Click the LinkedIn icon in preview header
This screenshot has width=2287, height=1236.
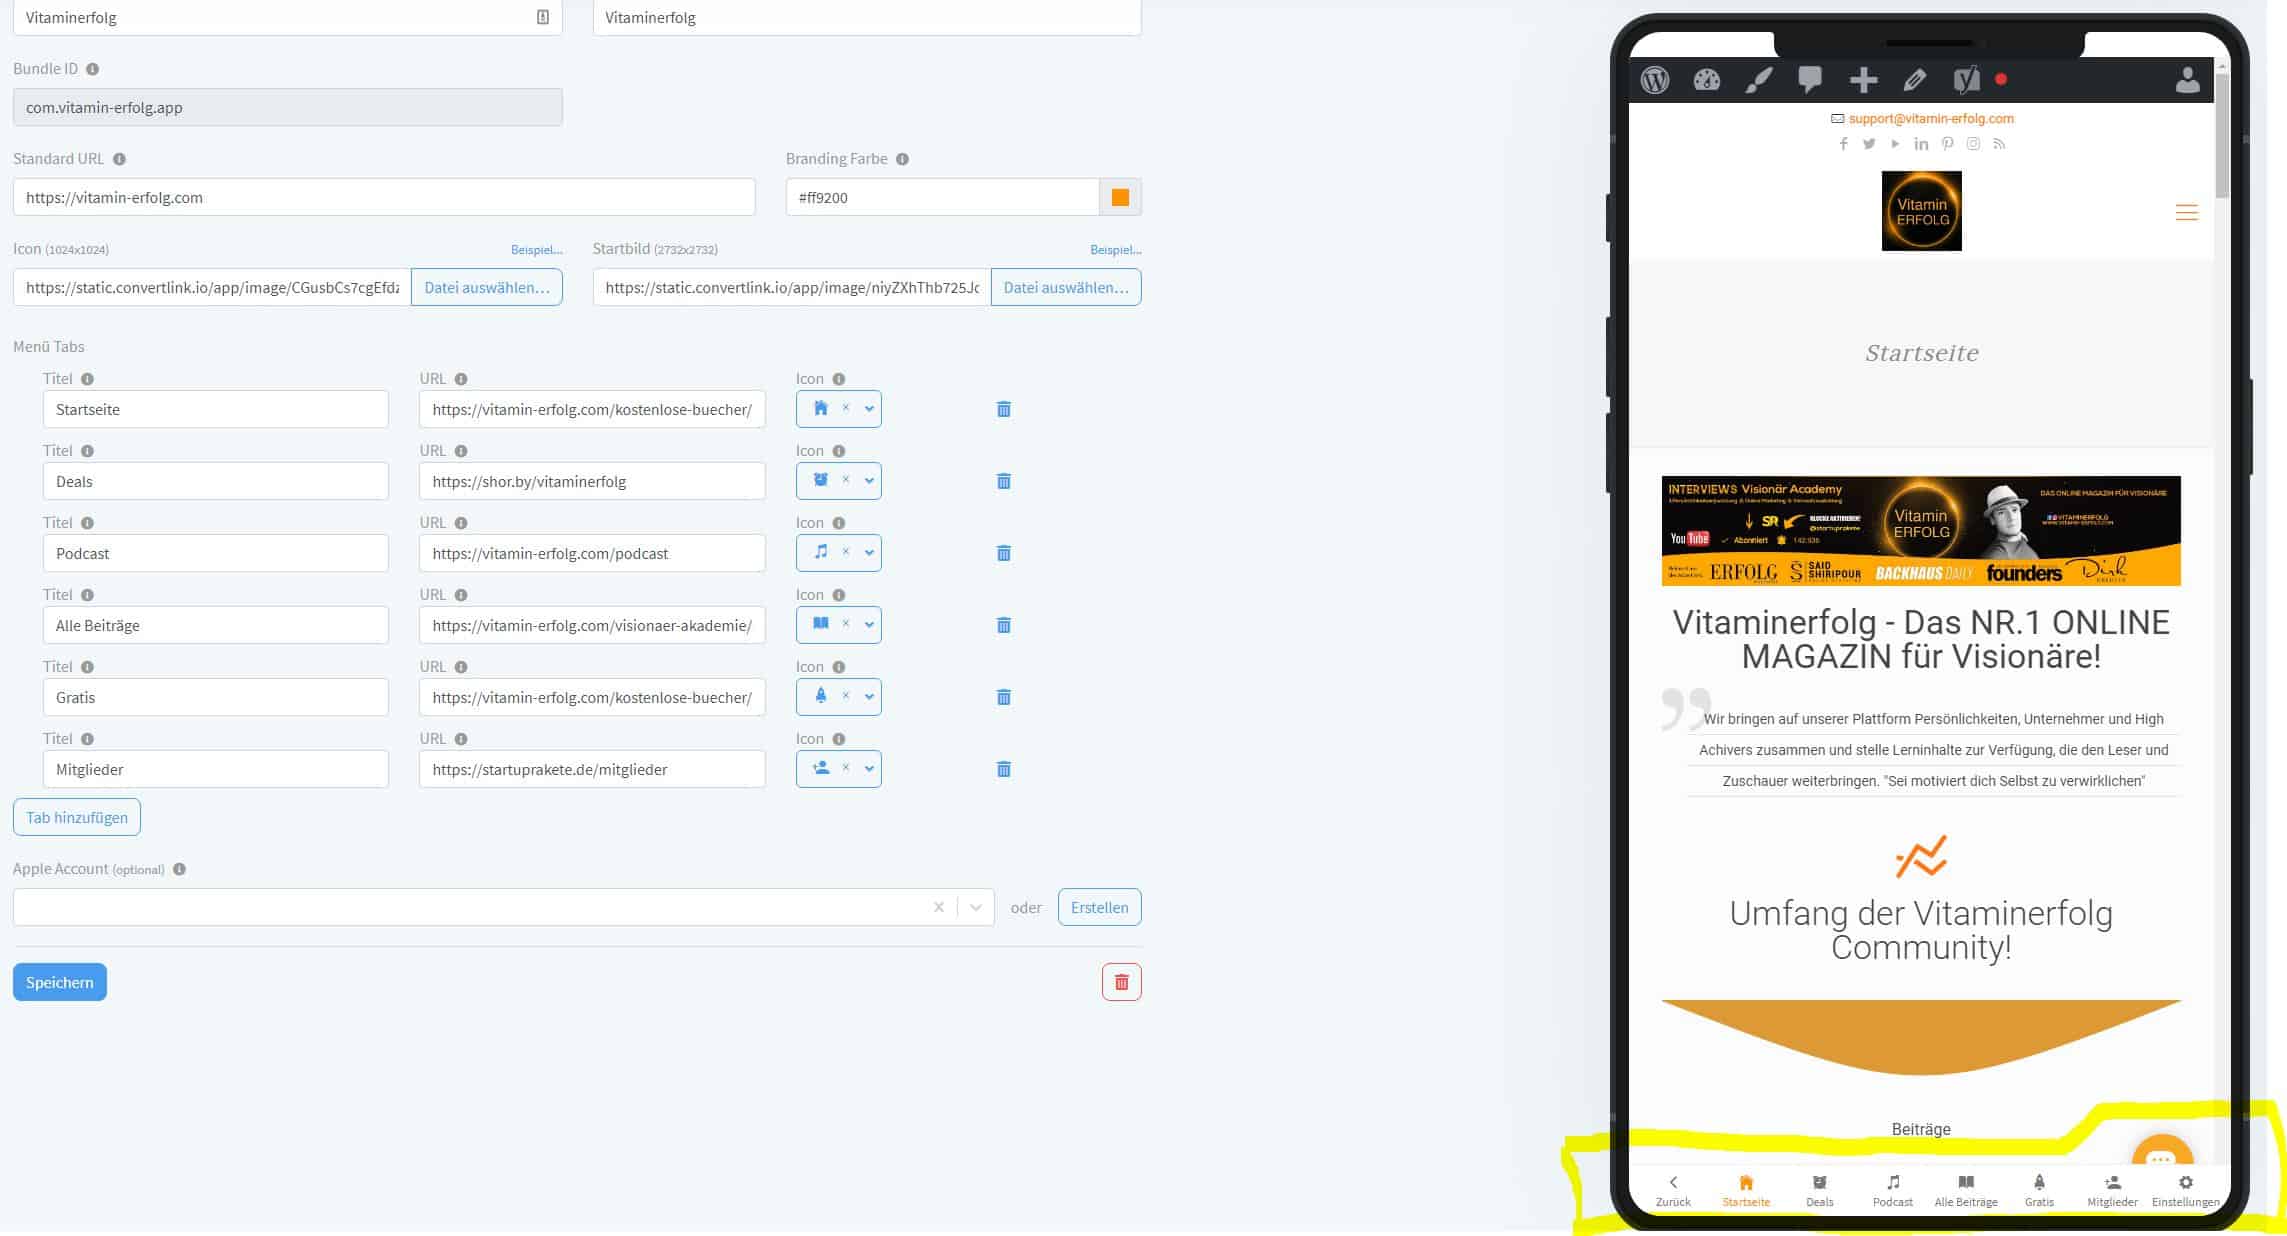tap(1921, 144)
